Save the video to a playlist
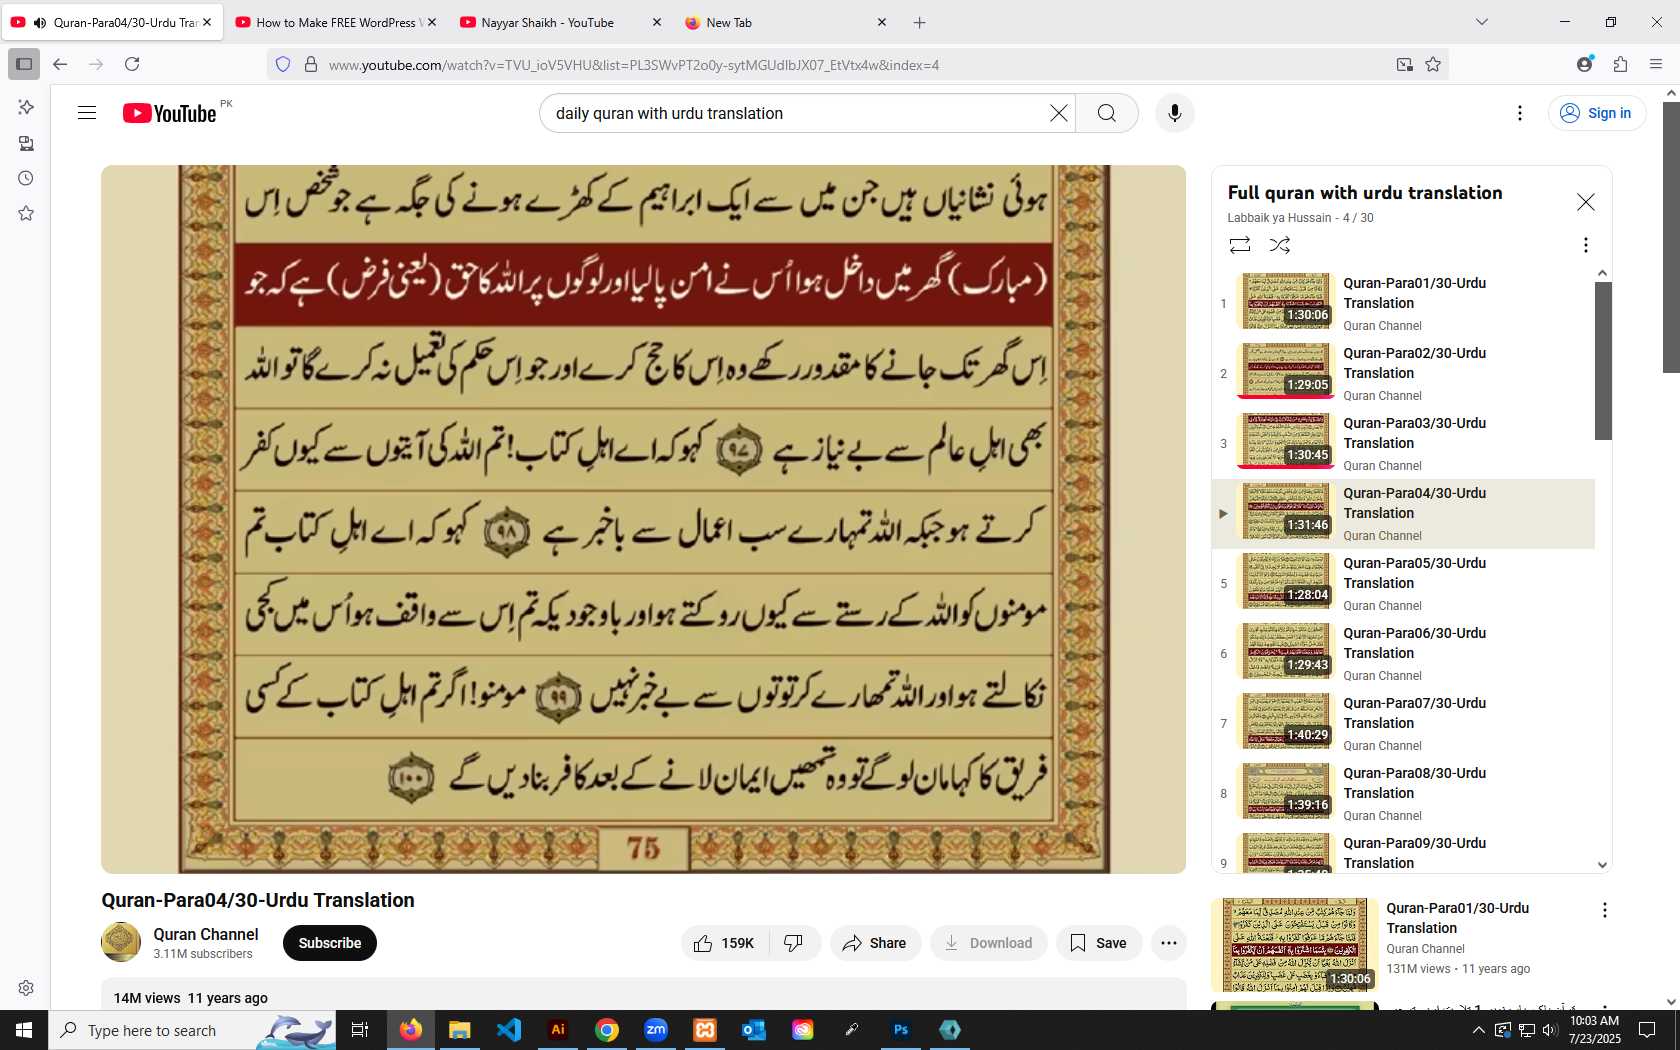 coord(1098,943)
